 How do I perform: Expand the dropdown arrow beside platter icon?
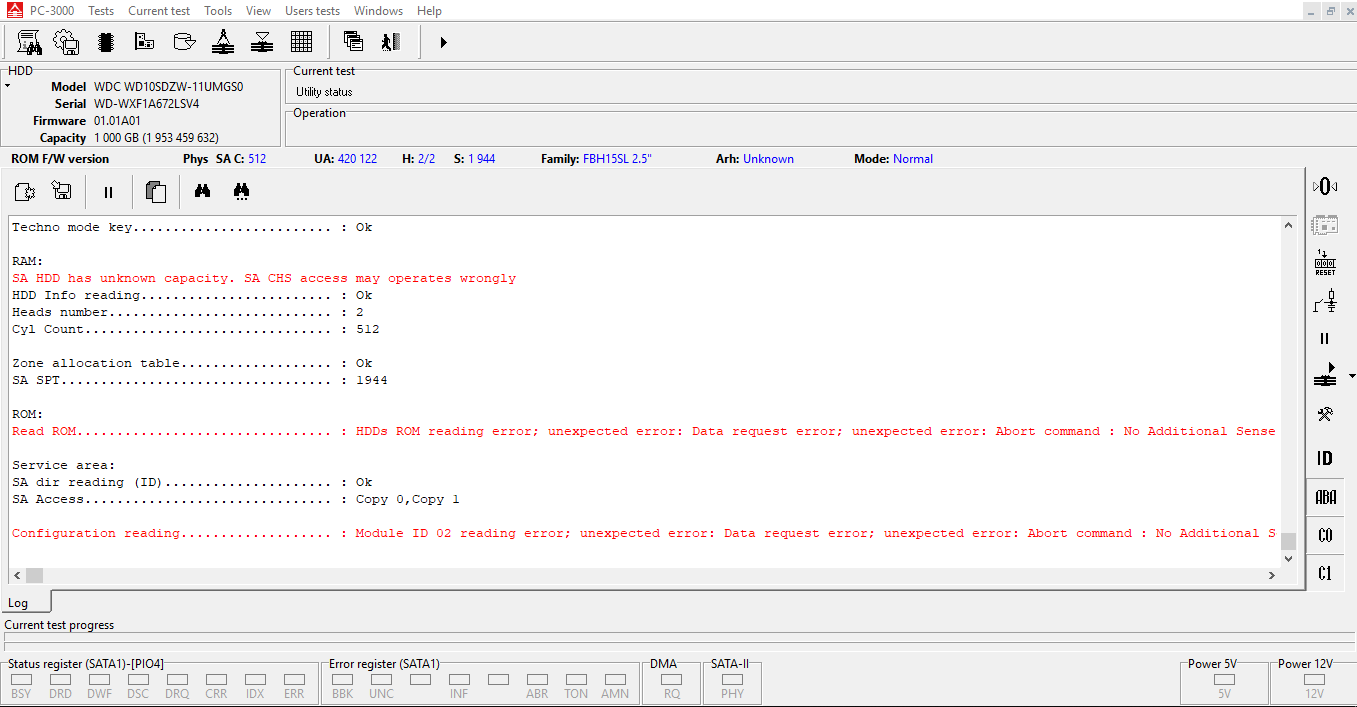(1352, 377)
